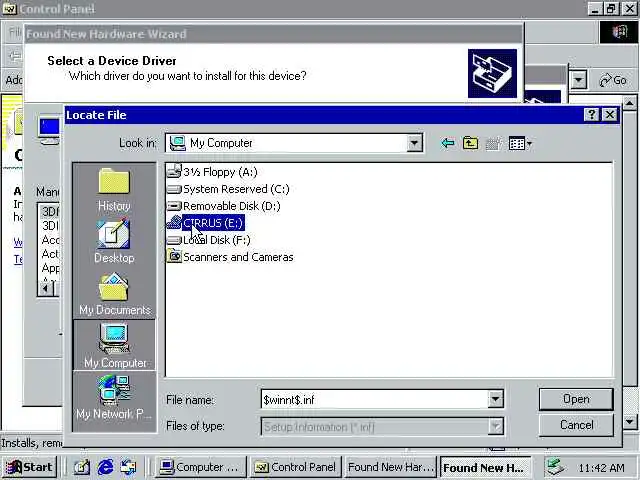Click the system tray hardware icon
This screenshot has width=640, height=480.
pyautogui.click(x=556, y=467)
